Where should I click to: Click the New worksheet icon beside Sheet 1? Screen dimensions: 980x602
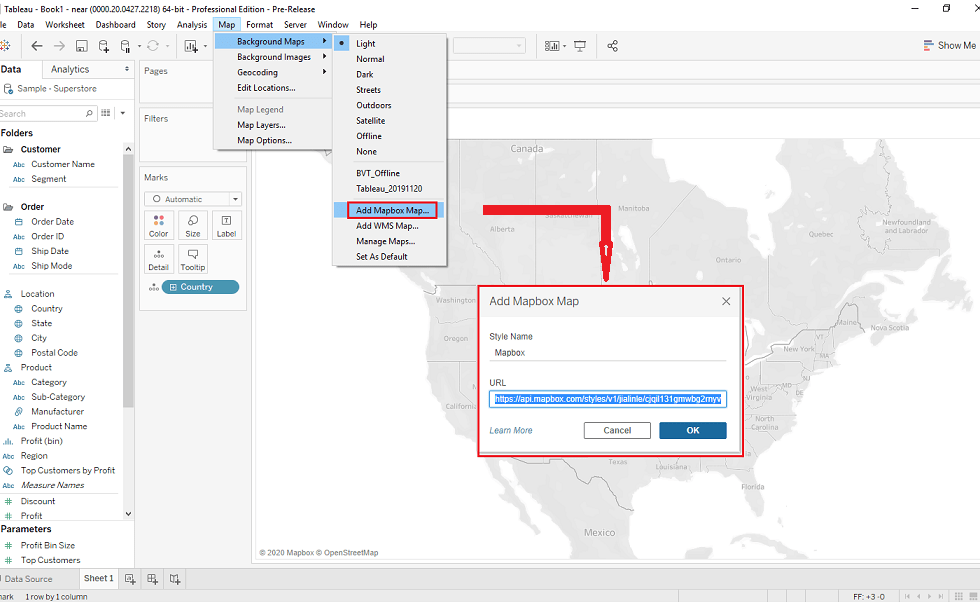pos(130,578)
